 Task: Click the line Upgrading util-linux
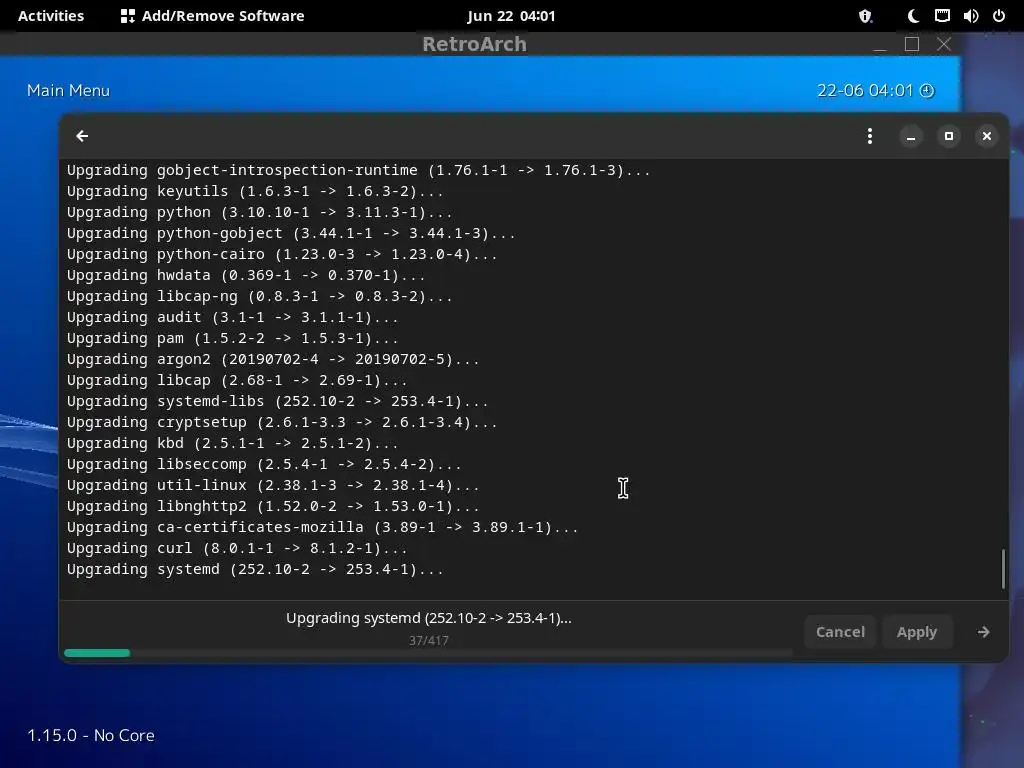tap(273, 485)
